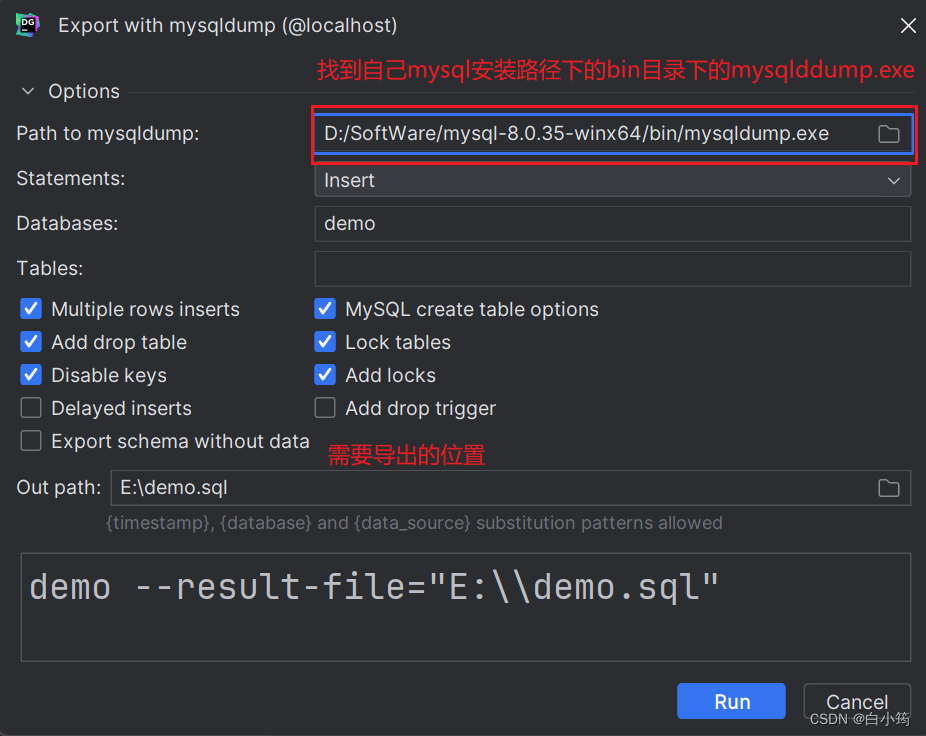Image resolution: width=926 pixels, height=736 pixels.
Task: Toggle Add locks checkbox
Action: [325, 375]
